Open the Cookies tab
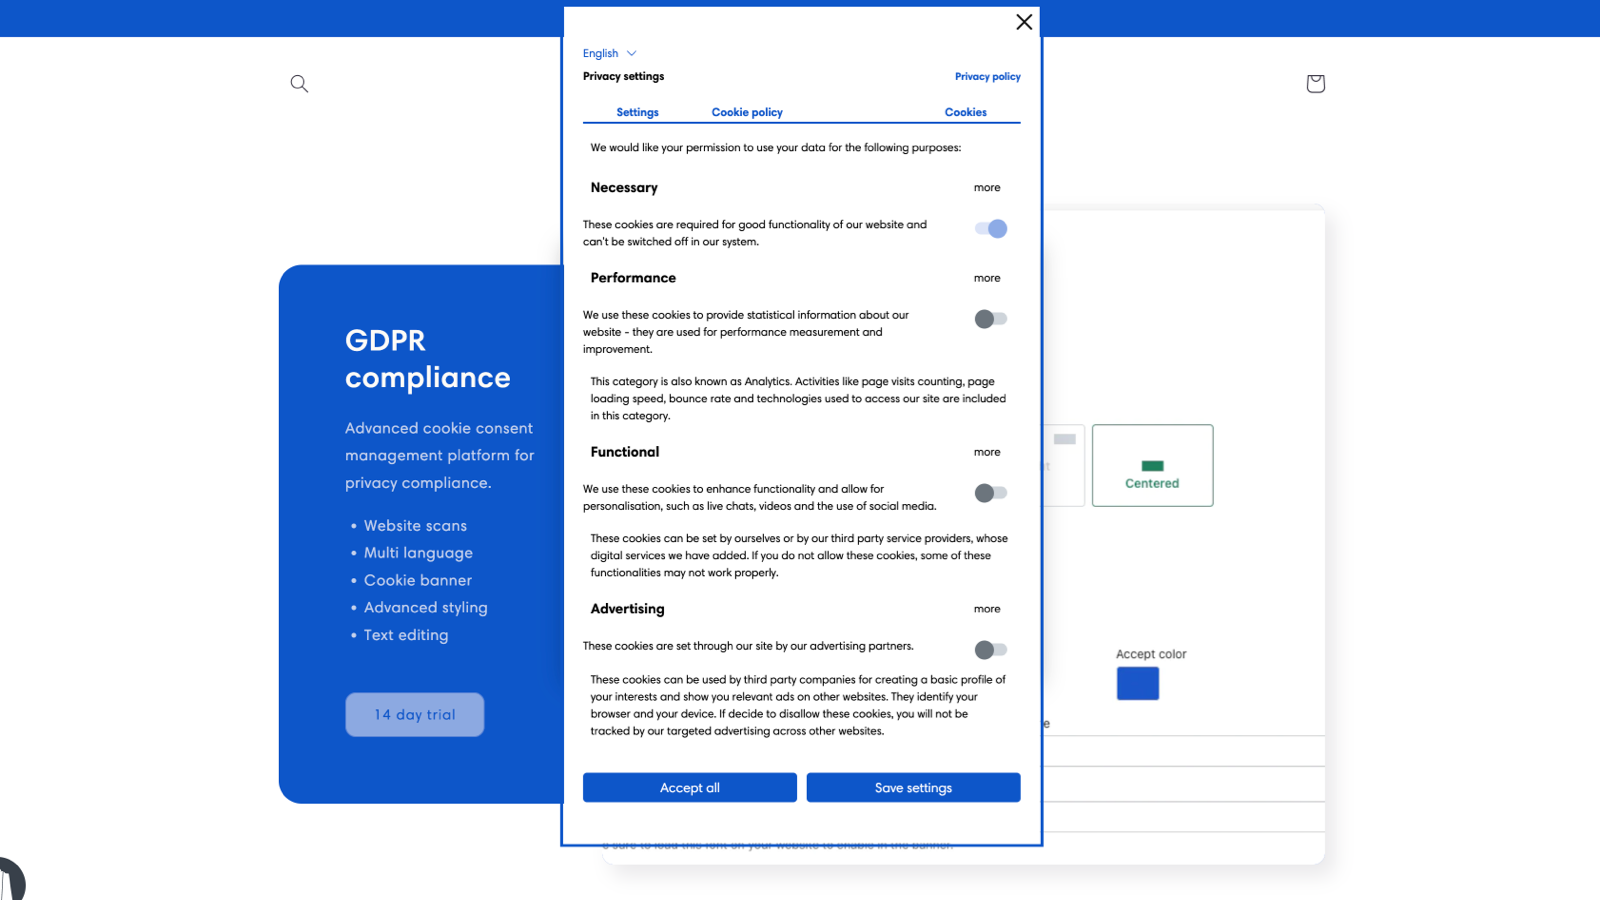 tap(964, 112)
